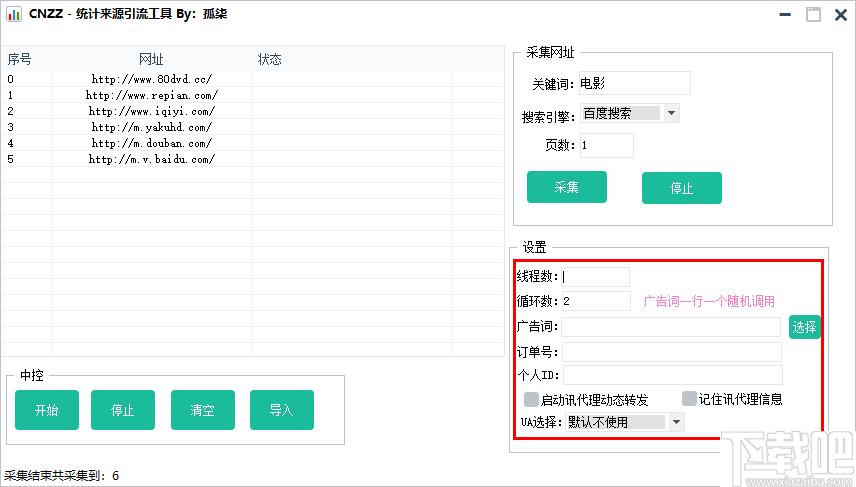The image size is (856, 487).
Task: Select the 百度搜索 combo box
Action: (x=629, y=114)
